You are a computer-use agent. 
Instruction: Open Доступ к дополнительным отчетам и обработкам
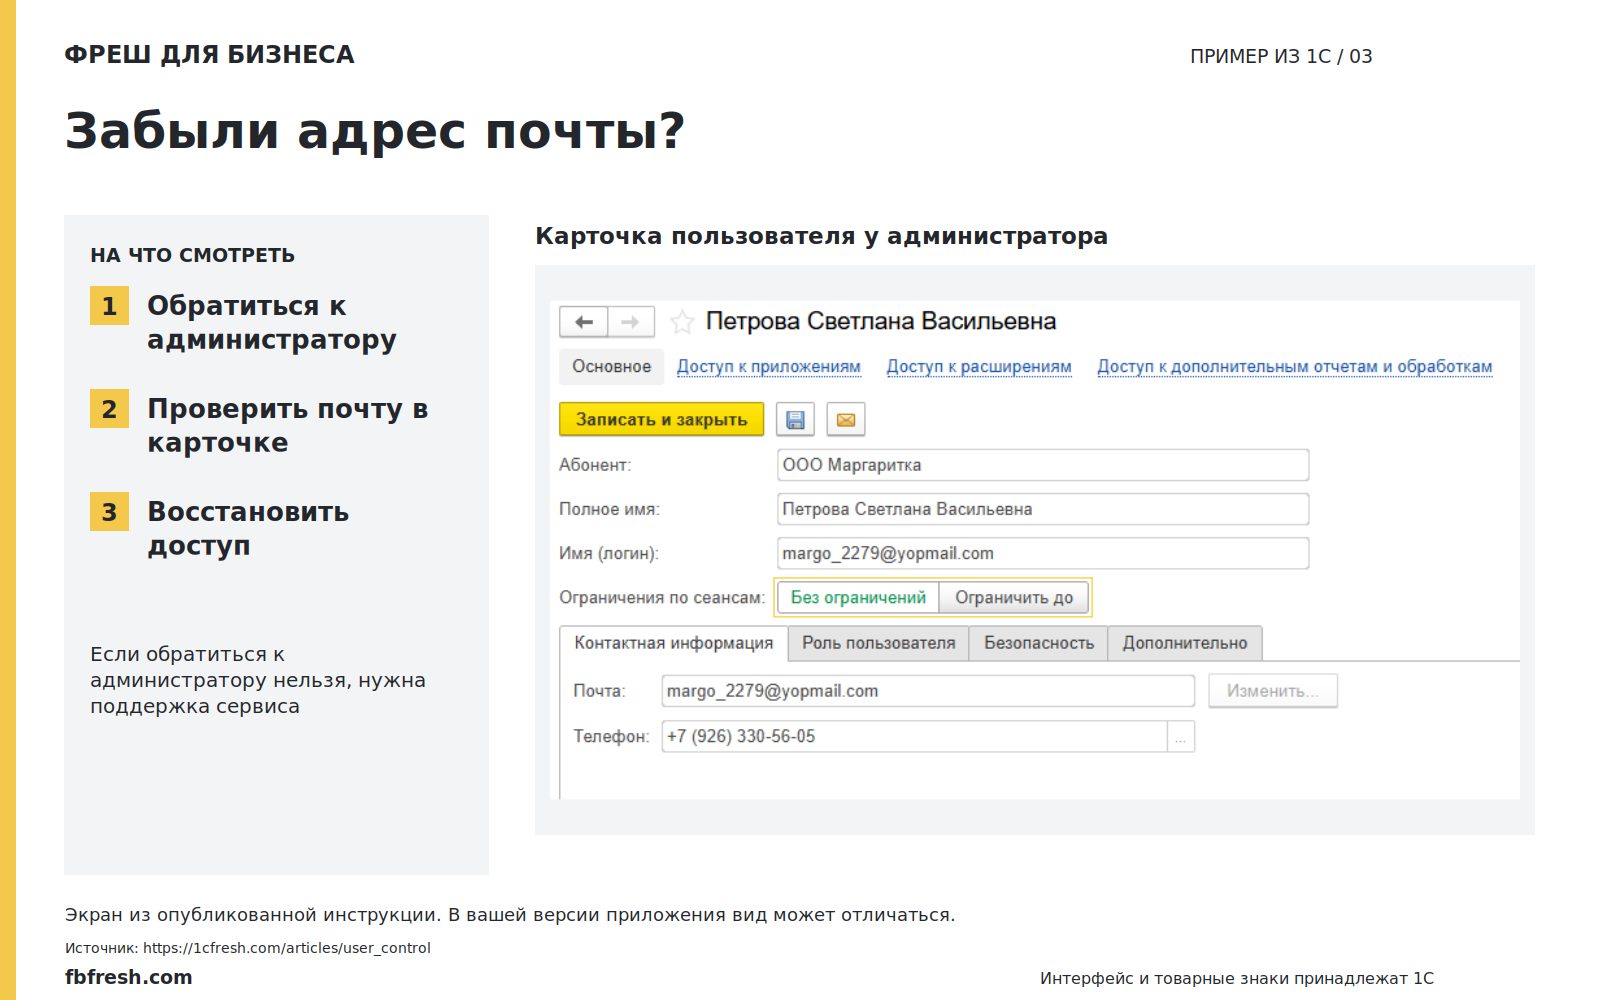(x=1295, y=367)
